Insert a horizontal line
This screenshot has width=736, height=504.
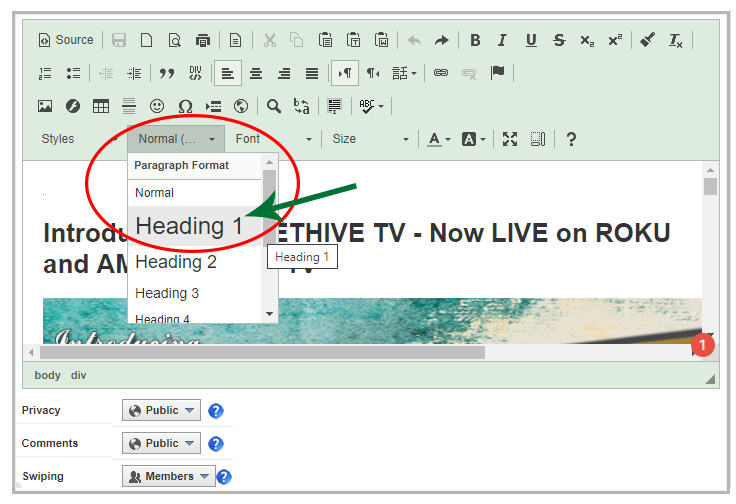click(129, 106)
